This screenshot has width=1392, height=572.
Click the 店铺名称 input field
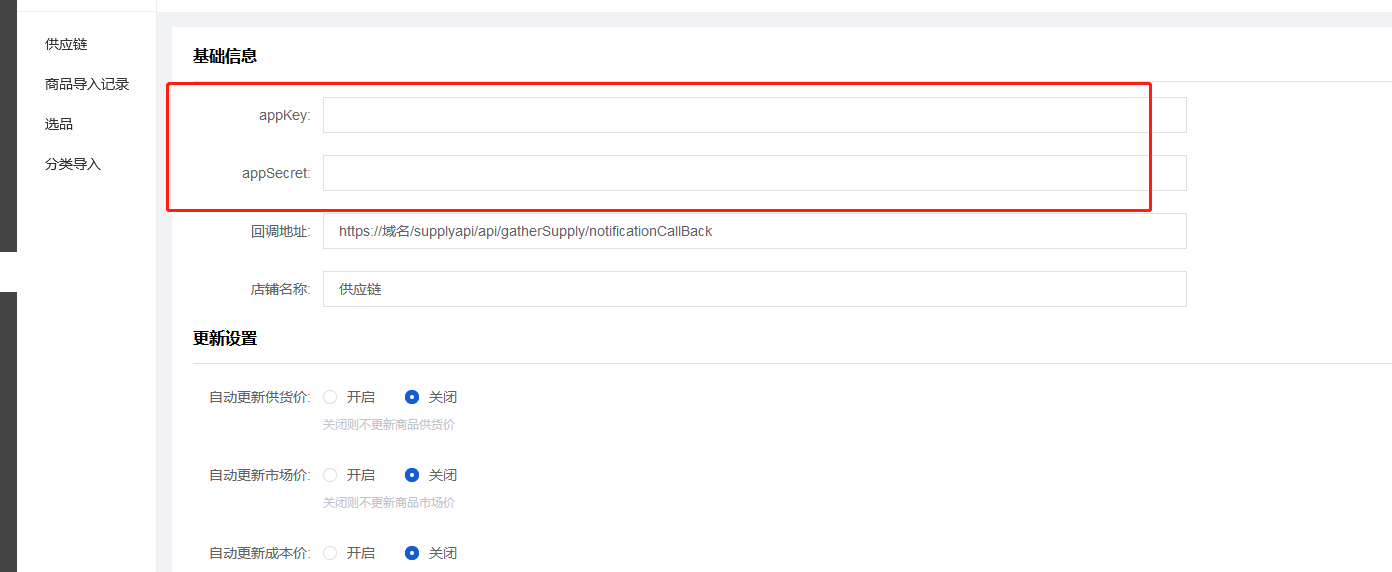(754, 289)
